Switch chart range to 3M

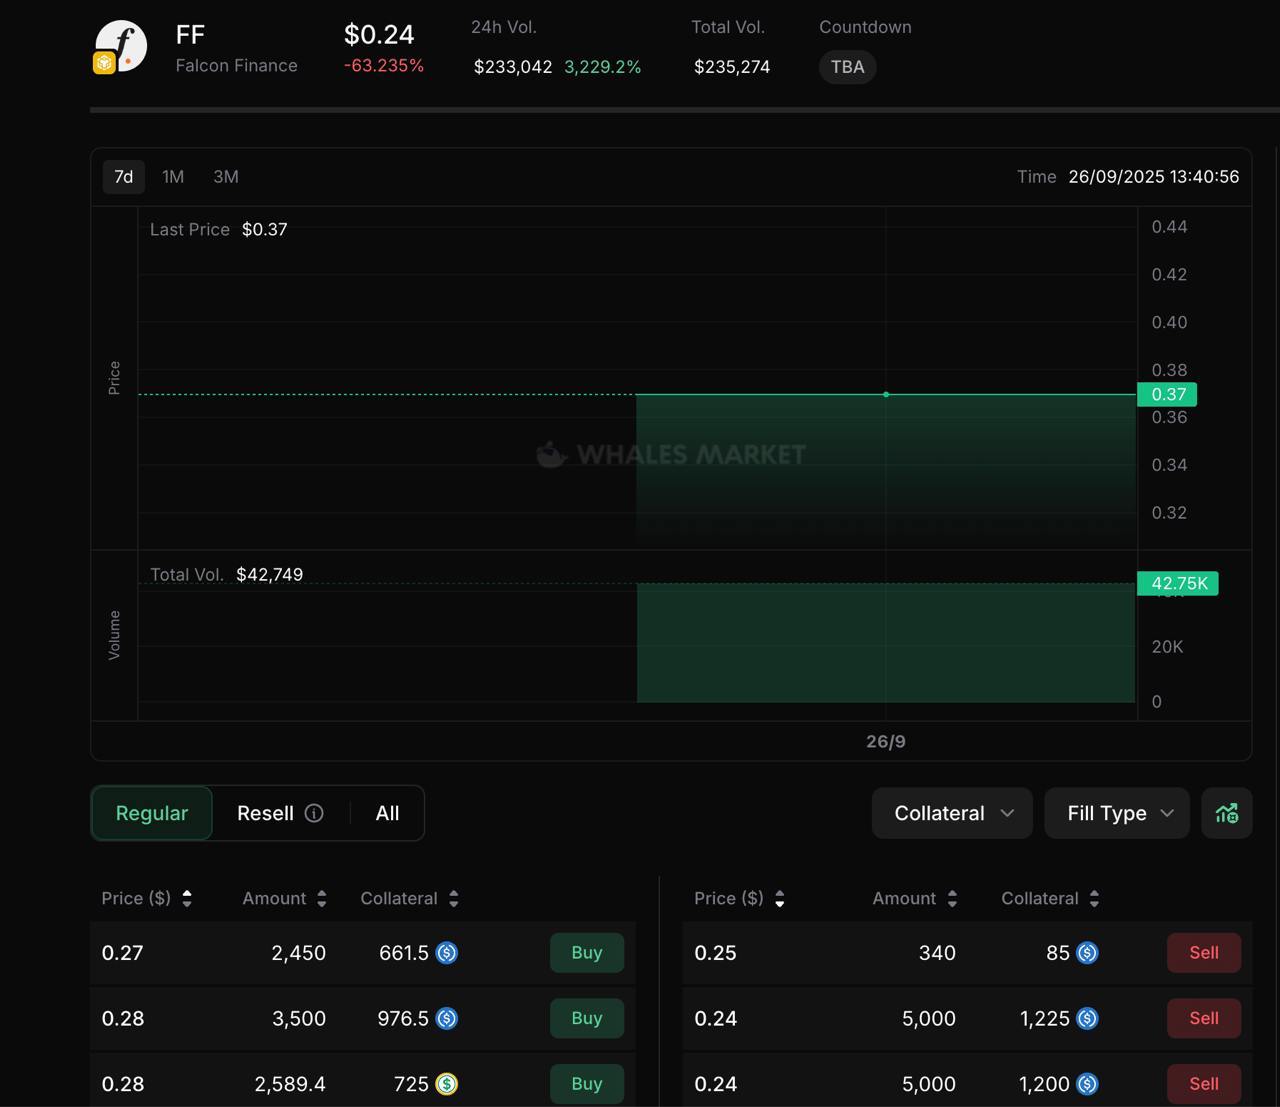pos(226,176)
